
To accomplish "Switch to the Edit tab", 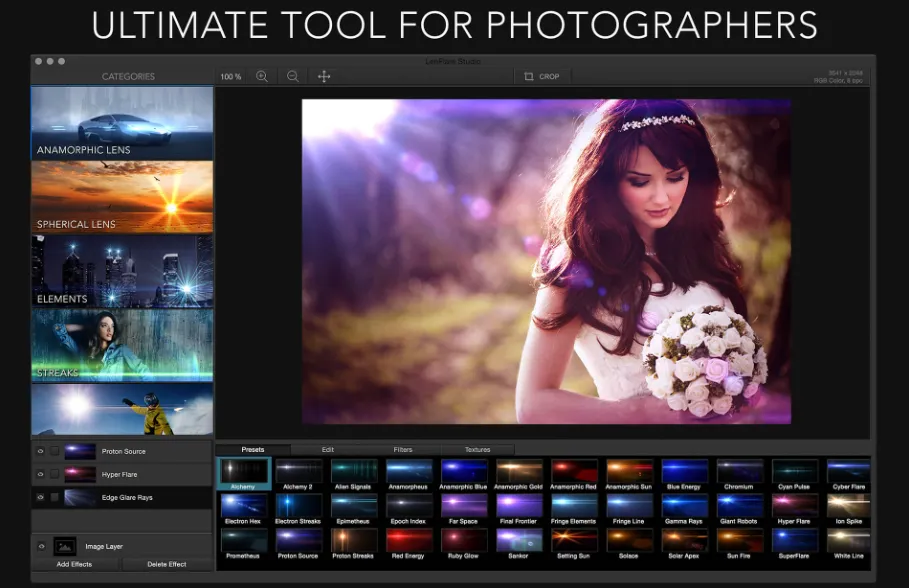I will point(328,449).
